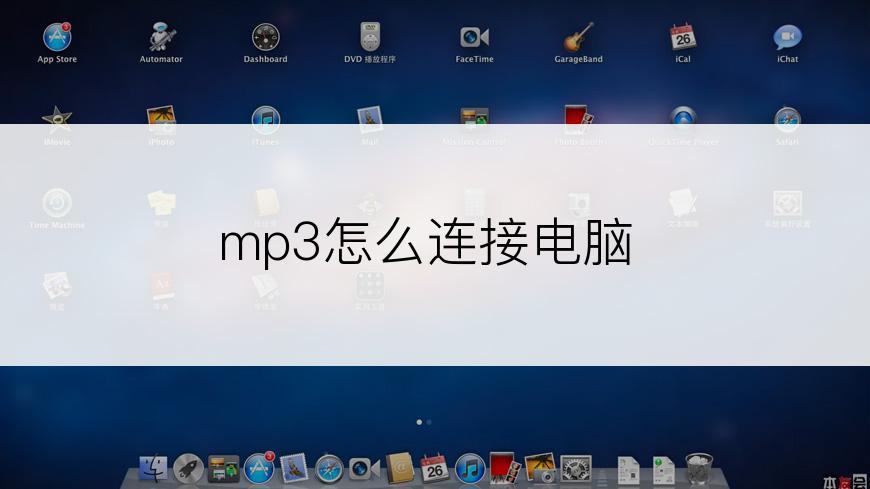Open QuickTime Player in Launchpad

pos(683,119)
